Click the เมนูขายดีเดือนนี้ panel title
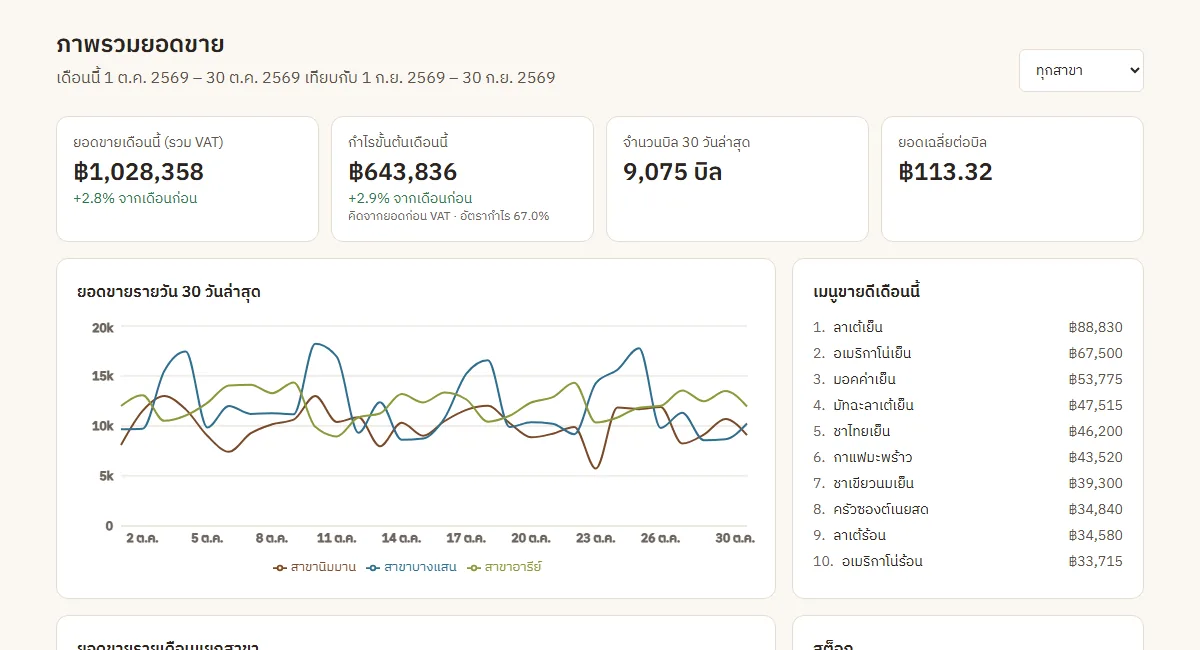This screenshot has height=650, width=1200. [x=866, y=292]
